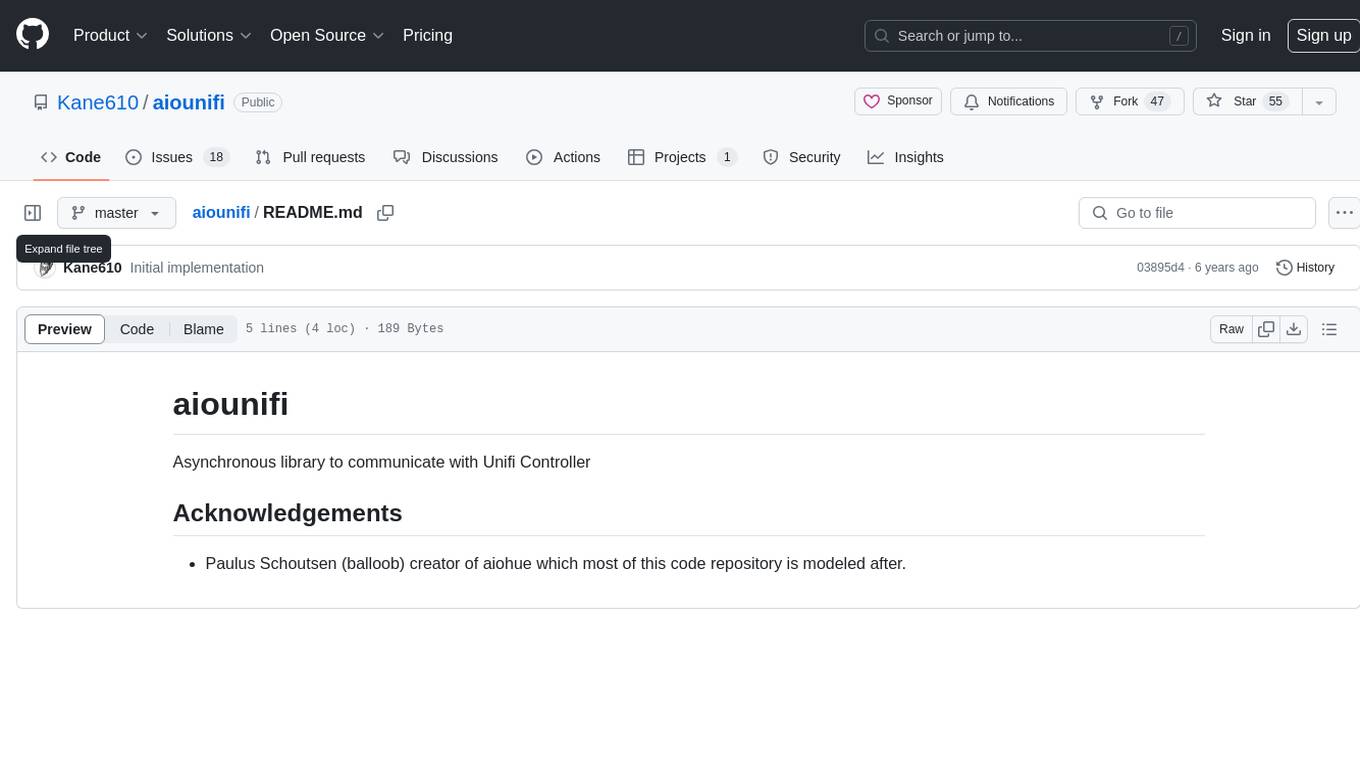Focus the Search or jump to field
The width and height of the screenshot is (1360, 764).
tap(1032, 36)
